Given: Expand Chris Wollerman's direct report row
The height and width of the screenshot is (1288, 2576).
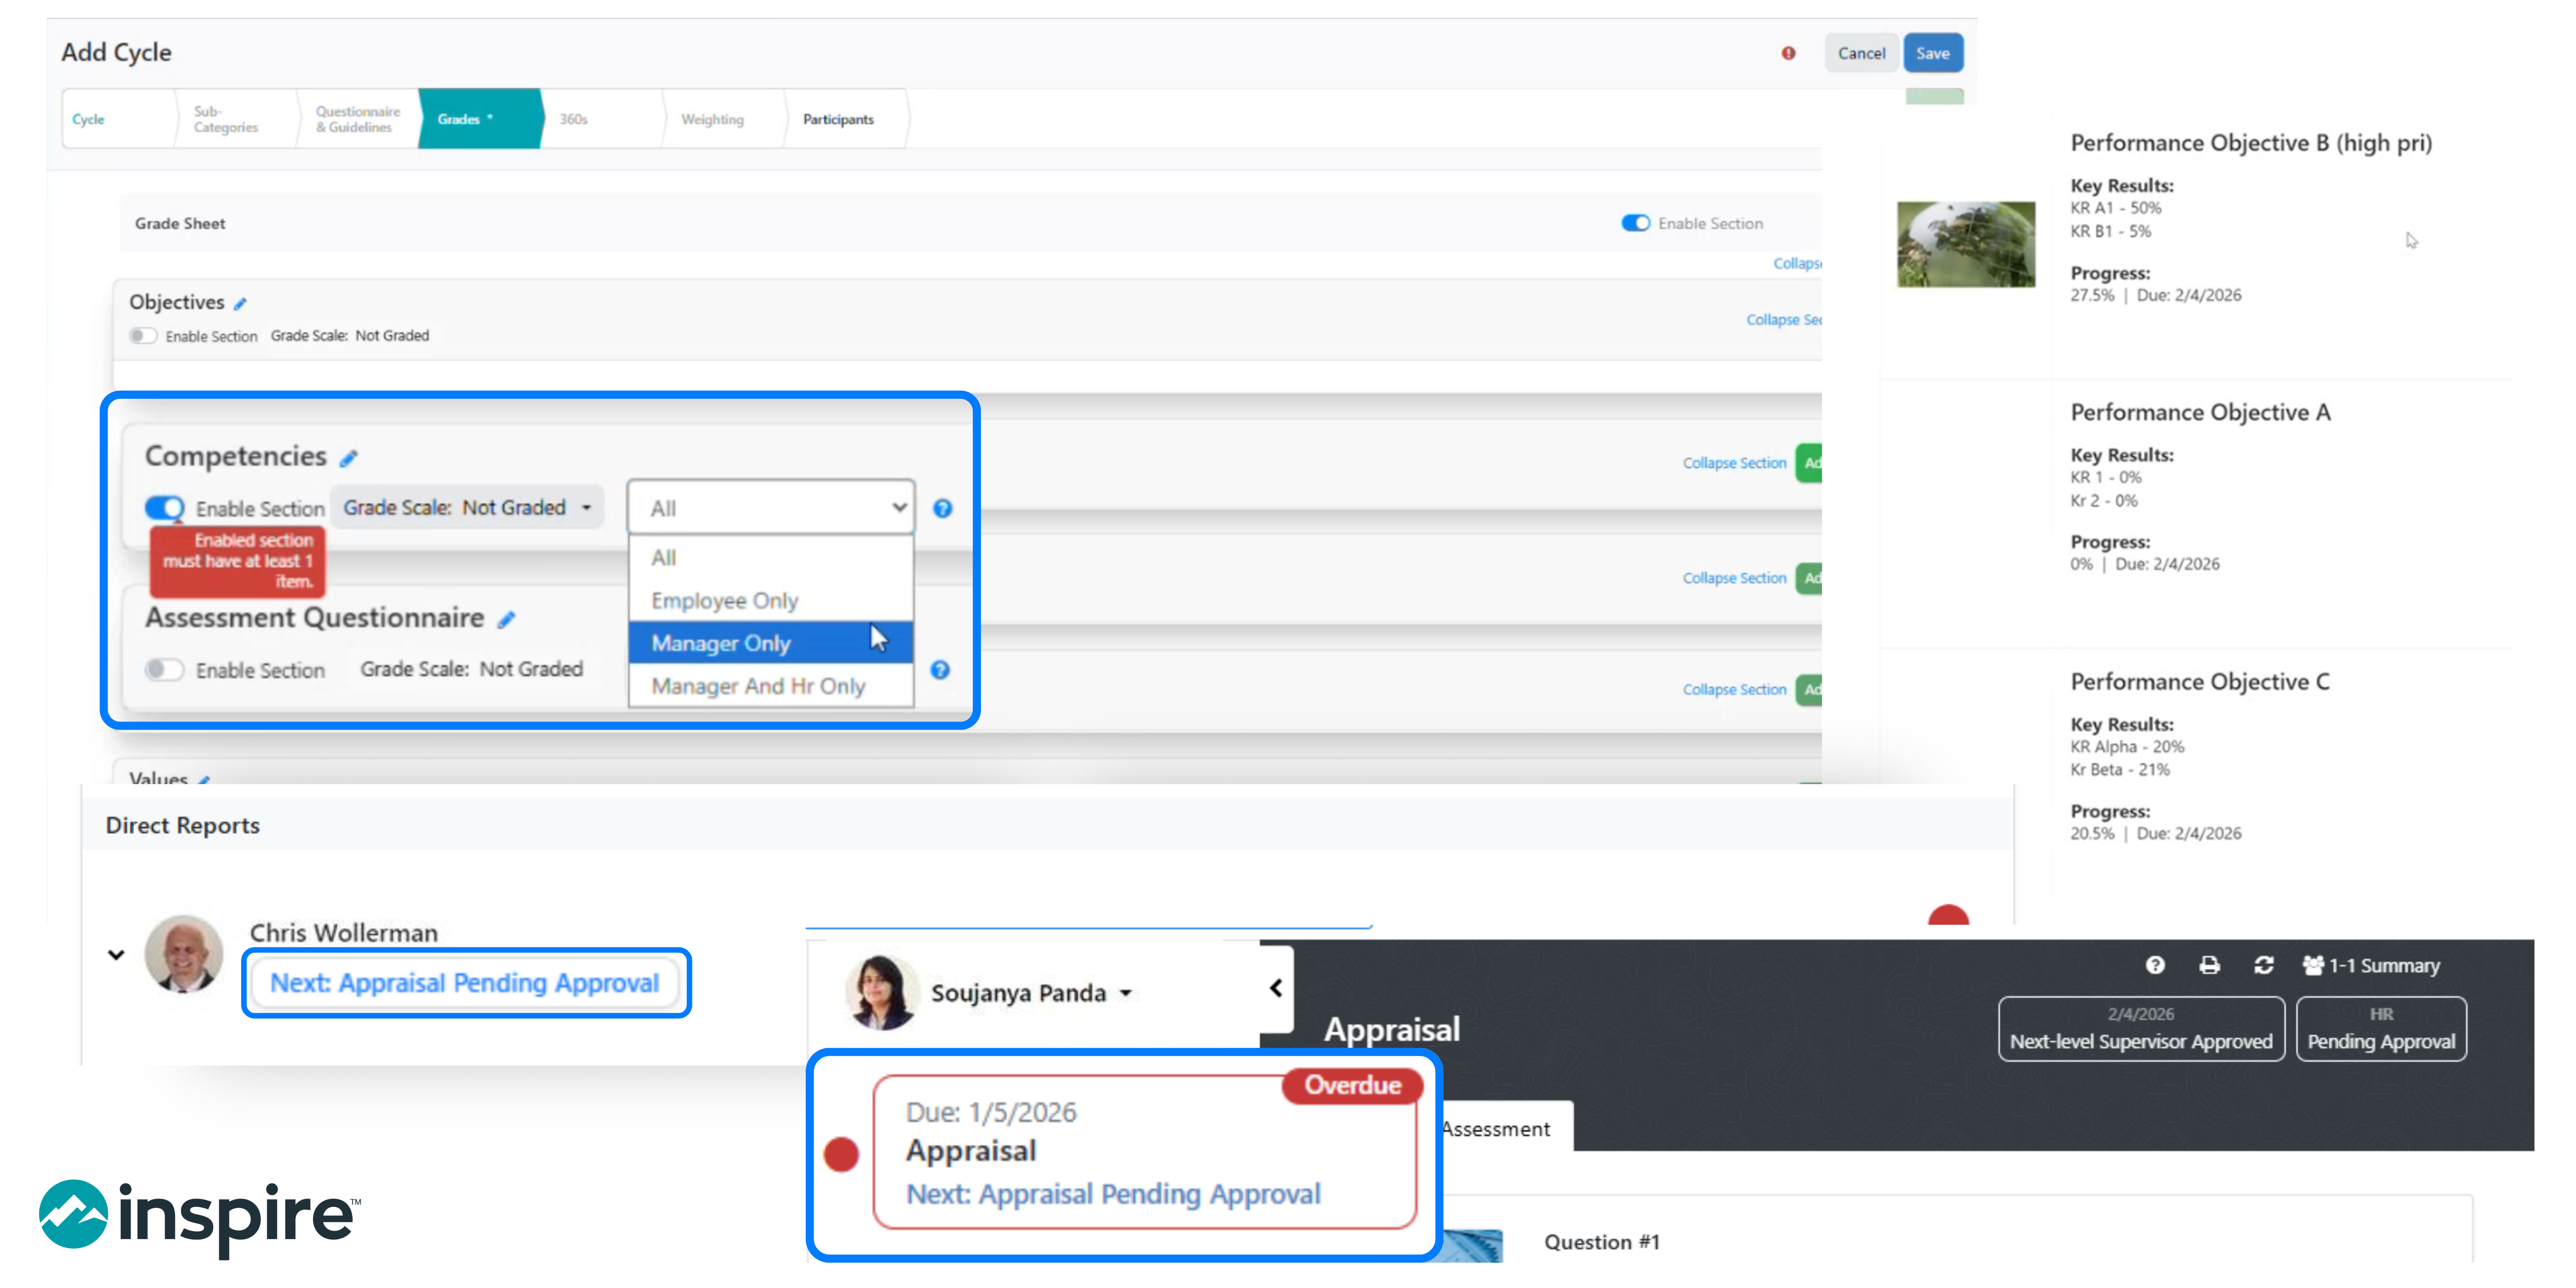Looking at the screenshot, I should [x=116, y=955].
